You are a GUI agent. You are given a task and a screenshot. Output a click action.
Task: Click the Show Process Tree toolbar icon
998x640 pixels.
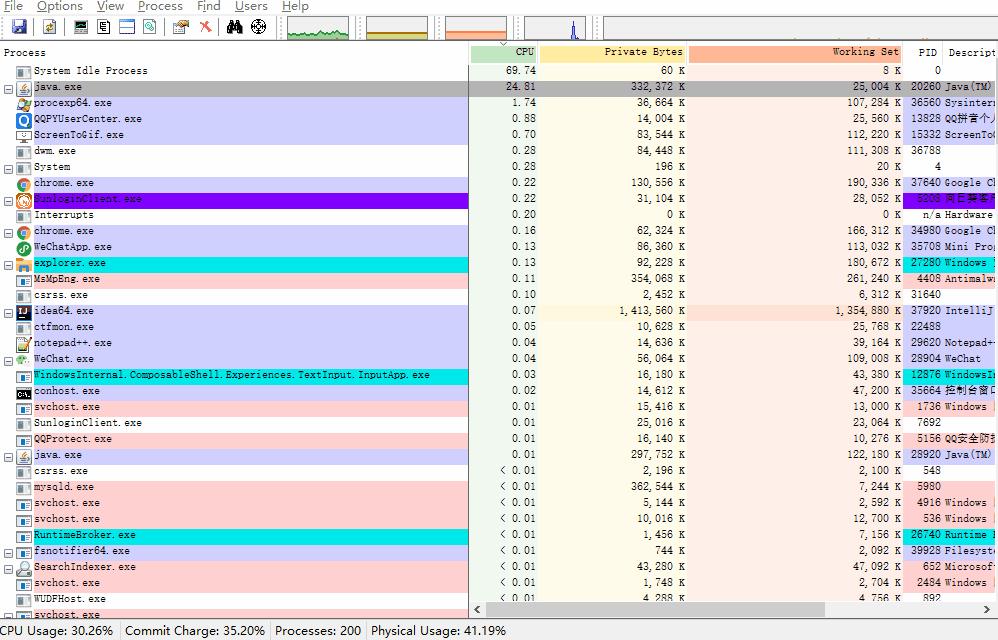[104, 27]
